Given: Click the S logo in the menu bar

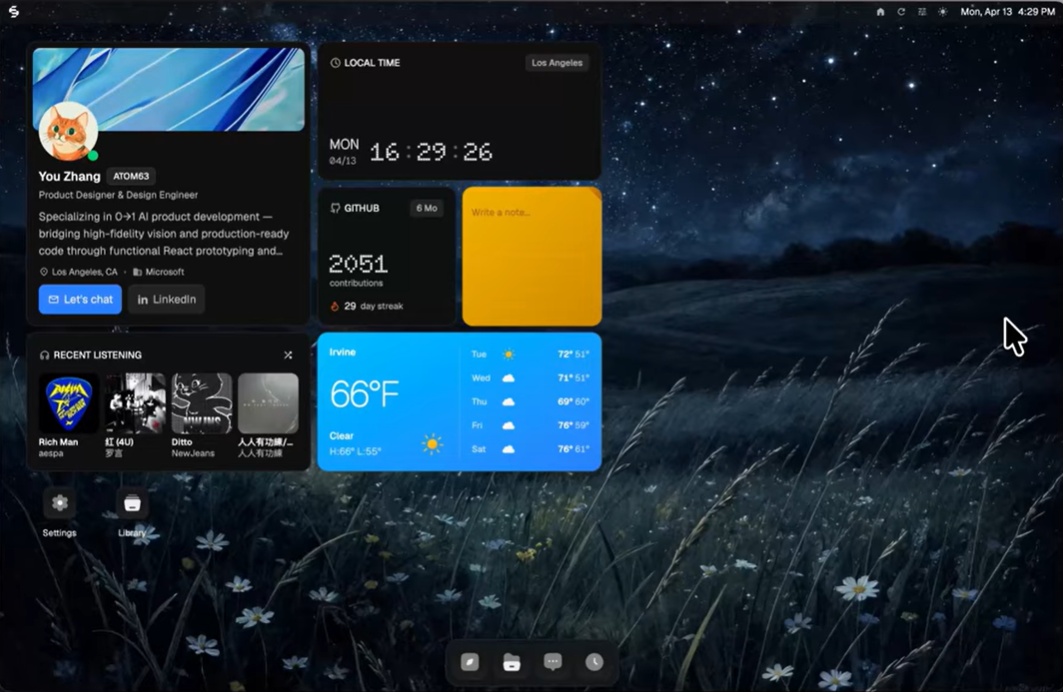Looking at the screenshot, I should pyautogui.click(x=14, y=11).
